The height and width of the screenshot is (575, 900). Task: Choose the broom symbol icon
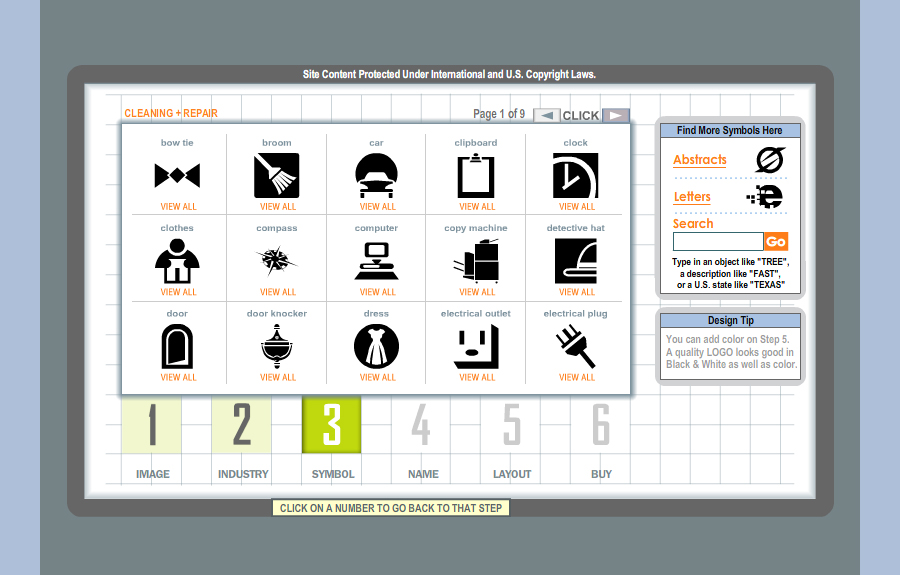coord(277,176)
